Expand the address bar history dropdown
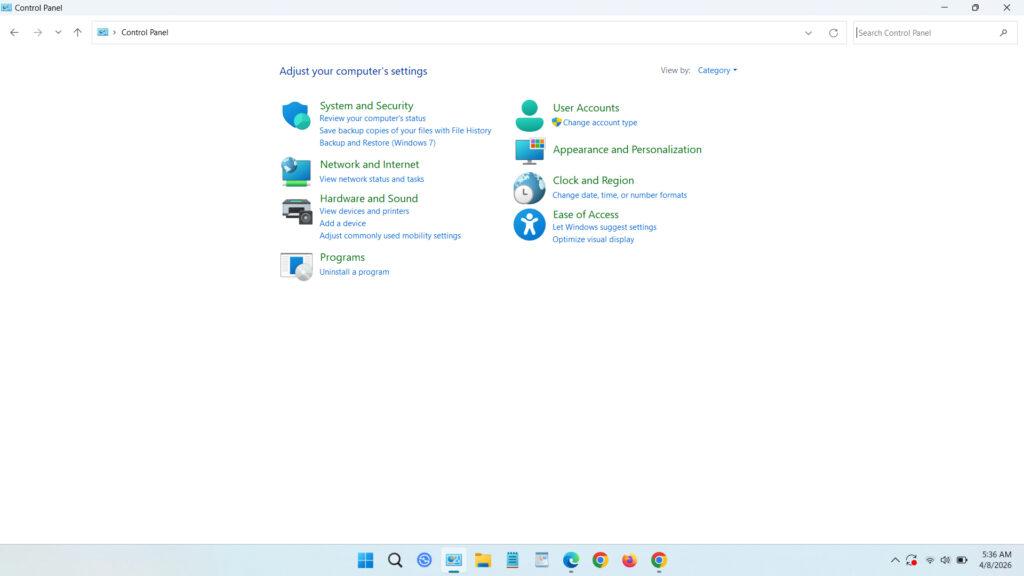Image resolution: width=1024 pixels, height=576 pixels. 808,32
